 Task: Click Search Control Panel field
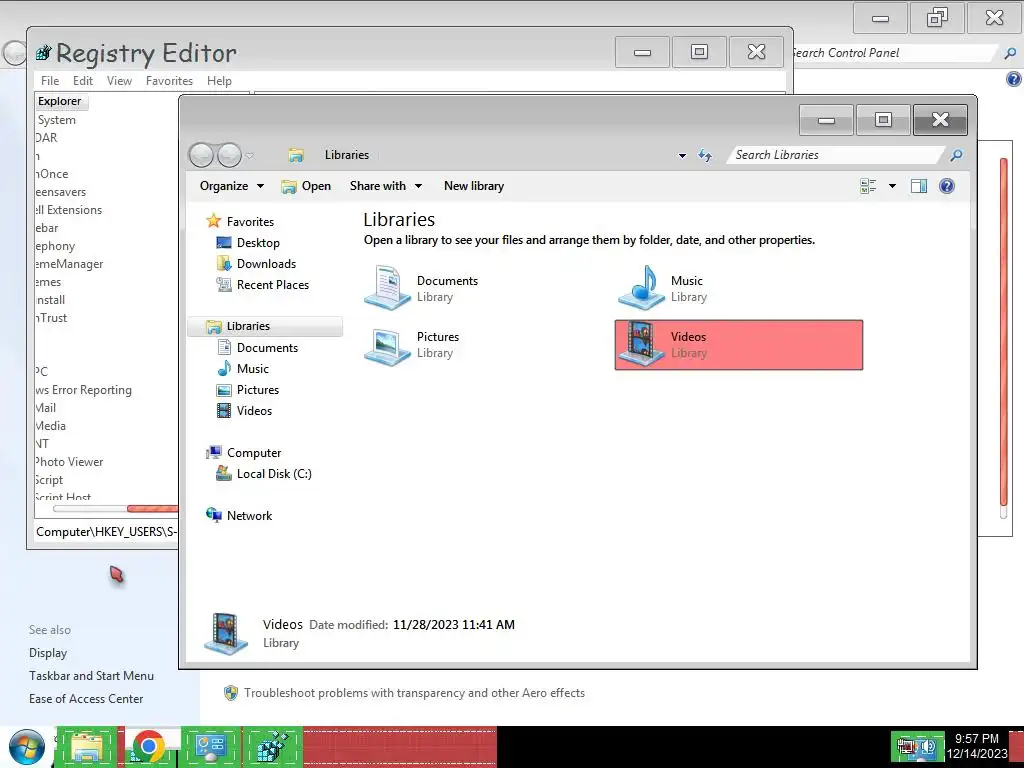895,53
